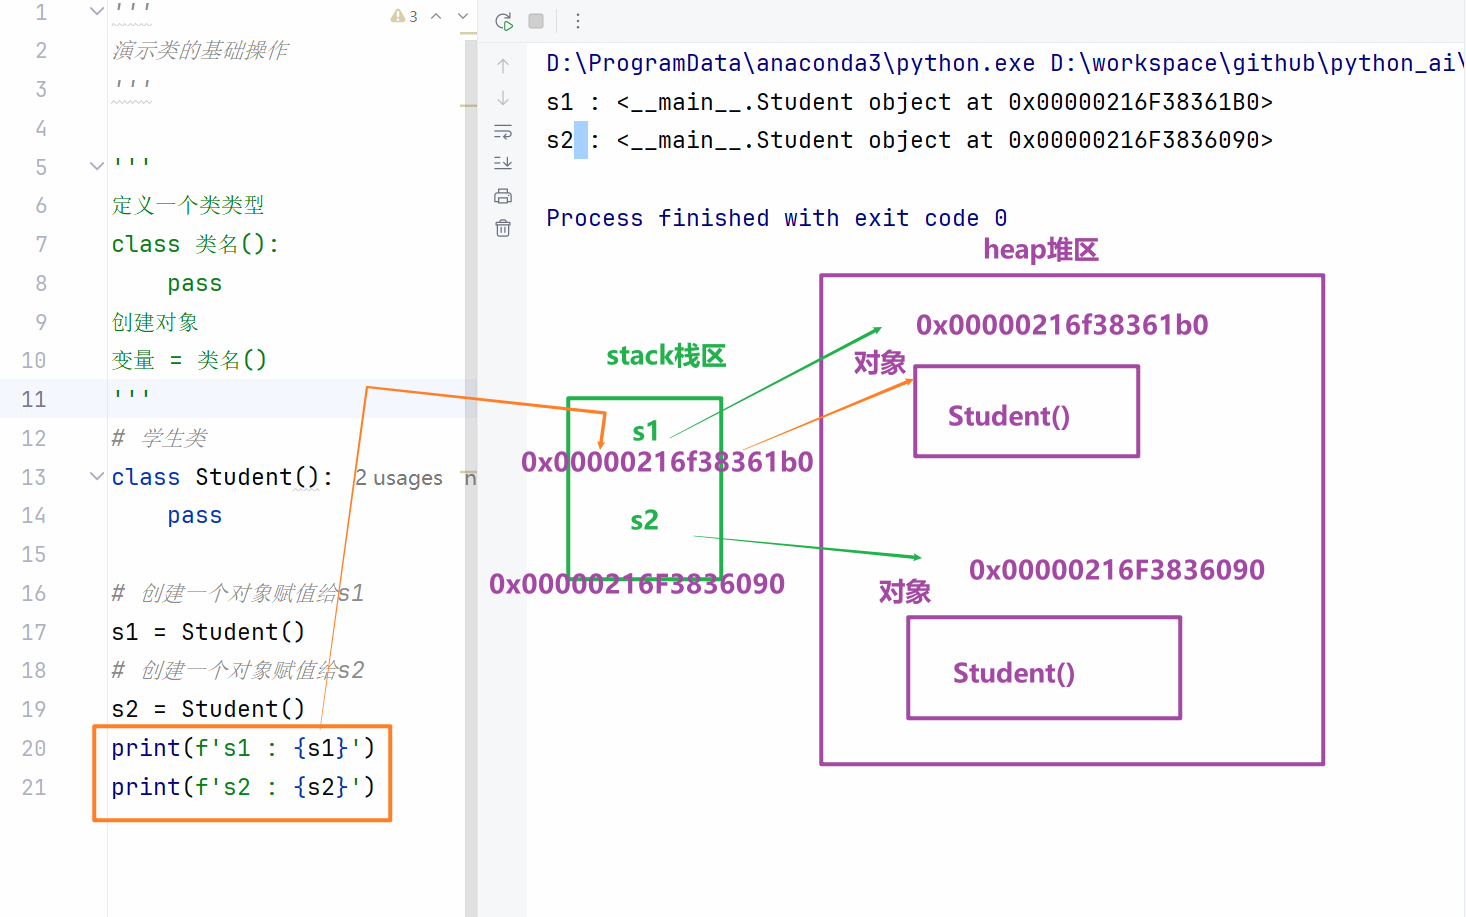Toggle scroll to end of console output
The width and height of the screenshot is (1466, 917).
pos(503,163)
